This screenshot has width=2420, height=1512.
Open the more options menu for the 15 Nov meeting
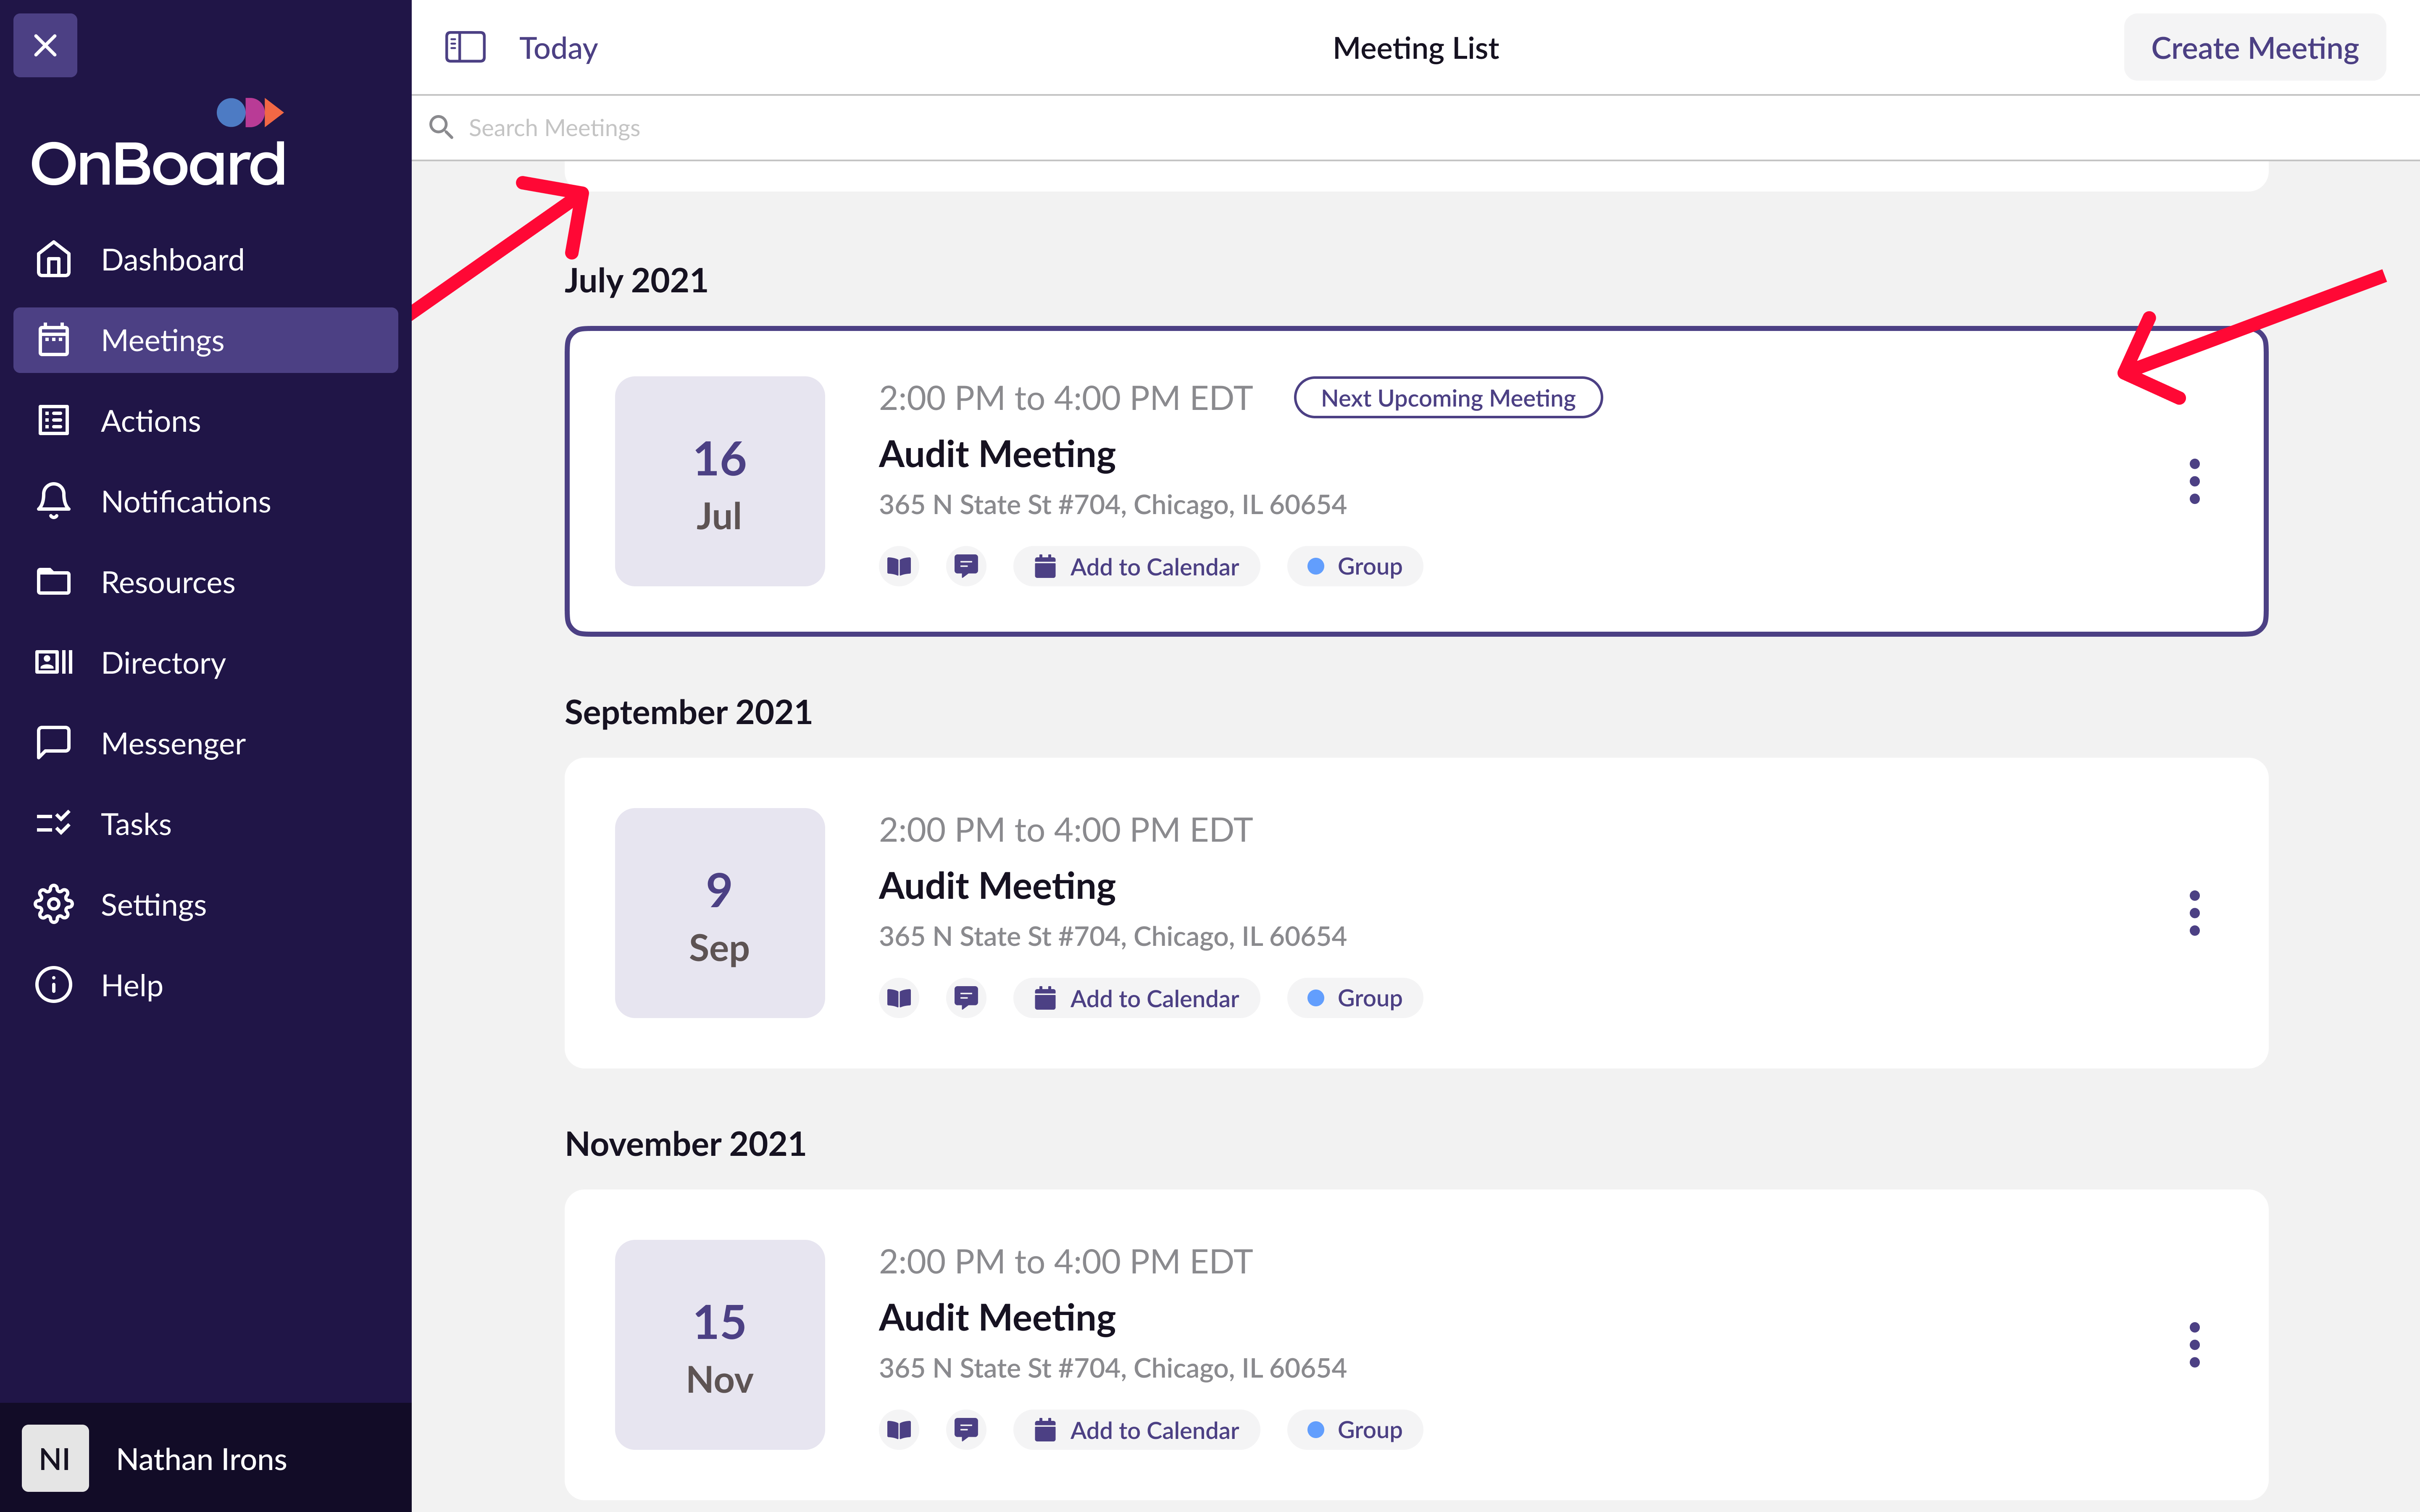point(2194,1345)
